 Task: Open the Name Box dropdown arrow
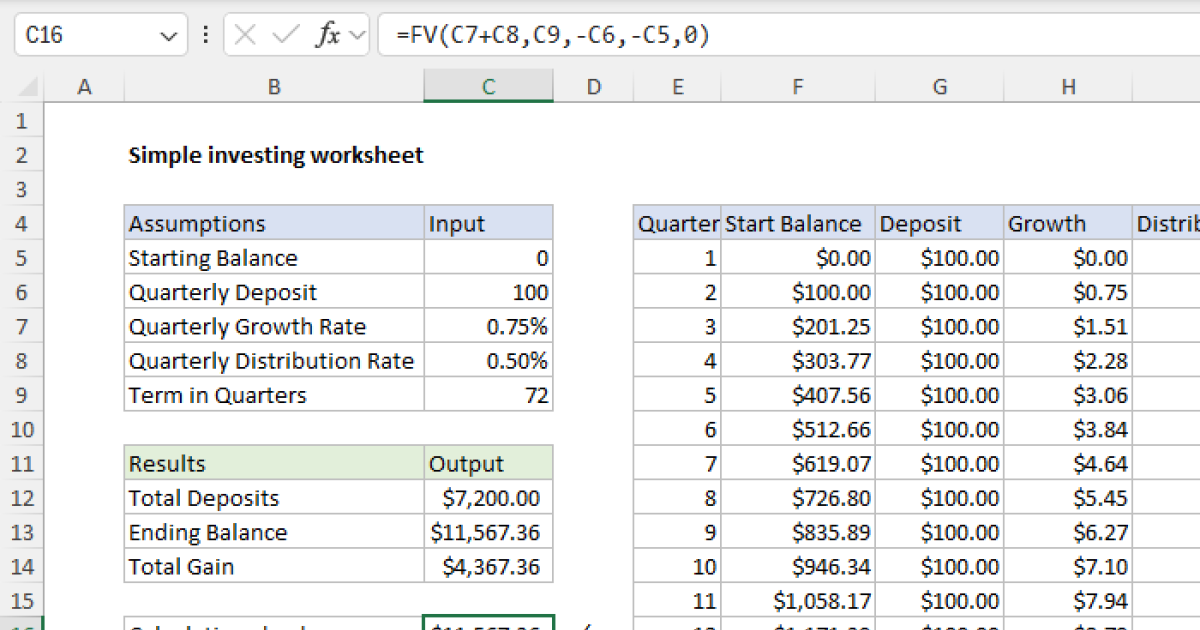[x=170, y=33]
